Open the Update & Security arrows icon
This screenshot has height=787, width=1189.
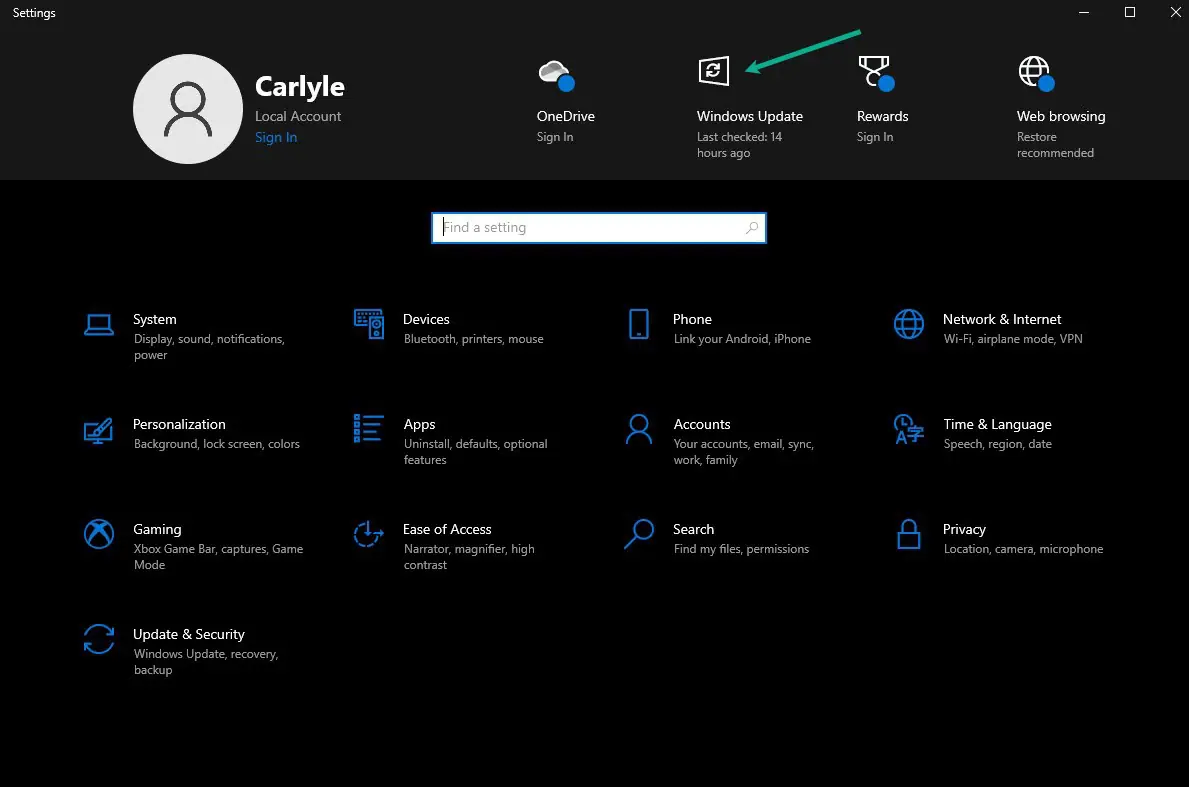click(99, 639)
